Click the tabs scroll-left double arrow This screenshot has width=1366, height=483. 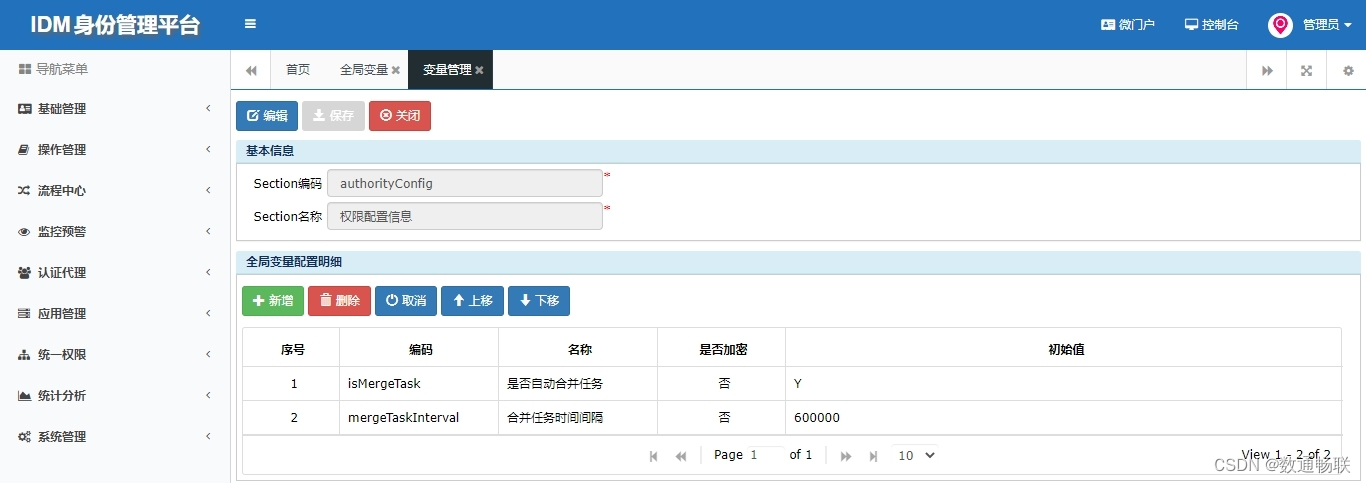(x=251, y=70)
